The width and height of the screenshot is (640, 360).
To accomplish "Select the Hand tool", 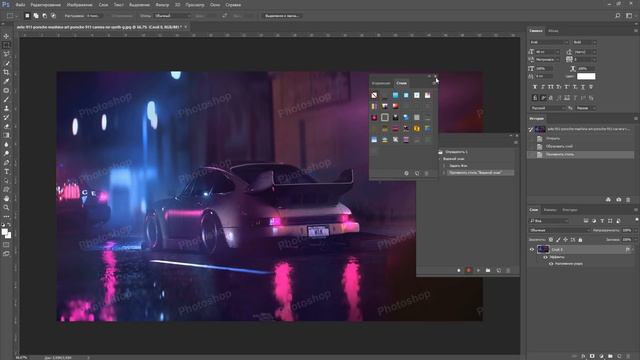I will [x=6, y=198].
